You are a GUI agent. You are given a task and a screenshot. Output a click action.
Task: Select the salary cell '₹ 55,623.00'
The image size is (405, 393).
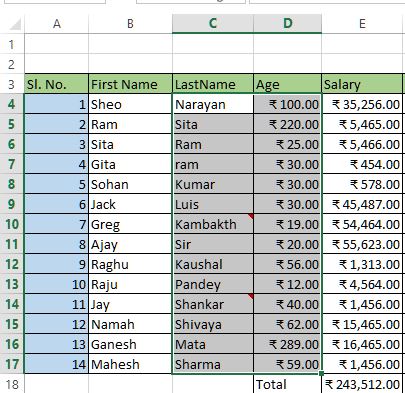point(362,244)
